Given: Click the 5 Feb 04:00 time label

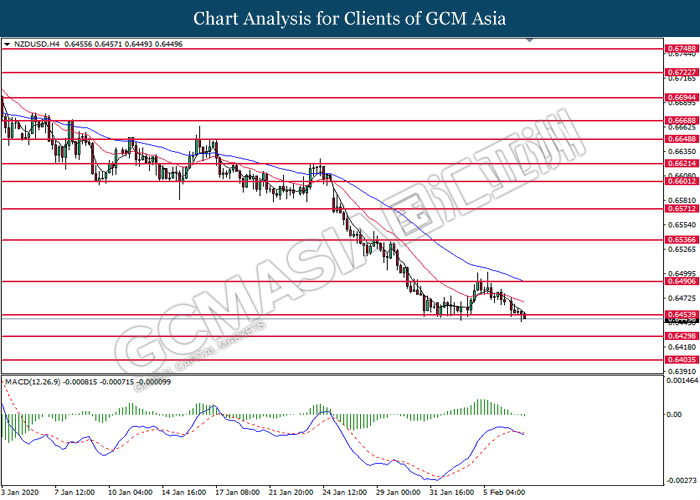Looking at the screenshot, I should [504, 492].
